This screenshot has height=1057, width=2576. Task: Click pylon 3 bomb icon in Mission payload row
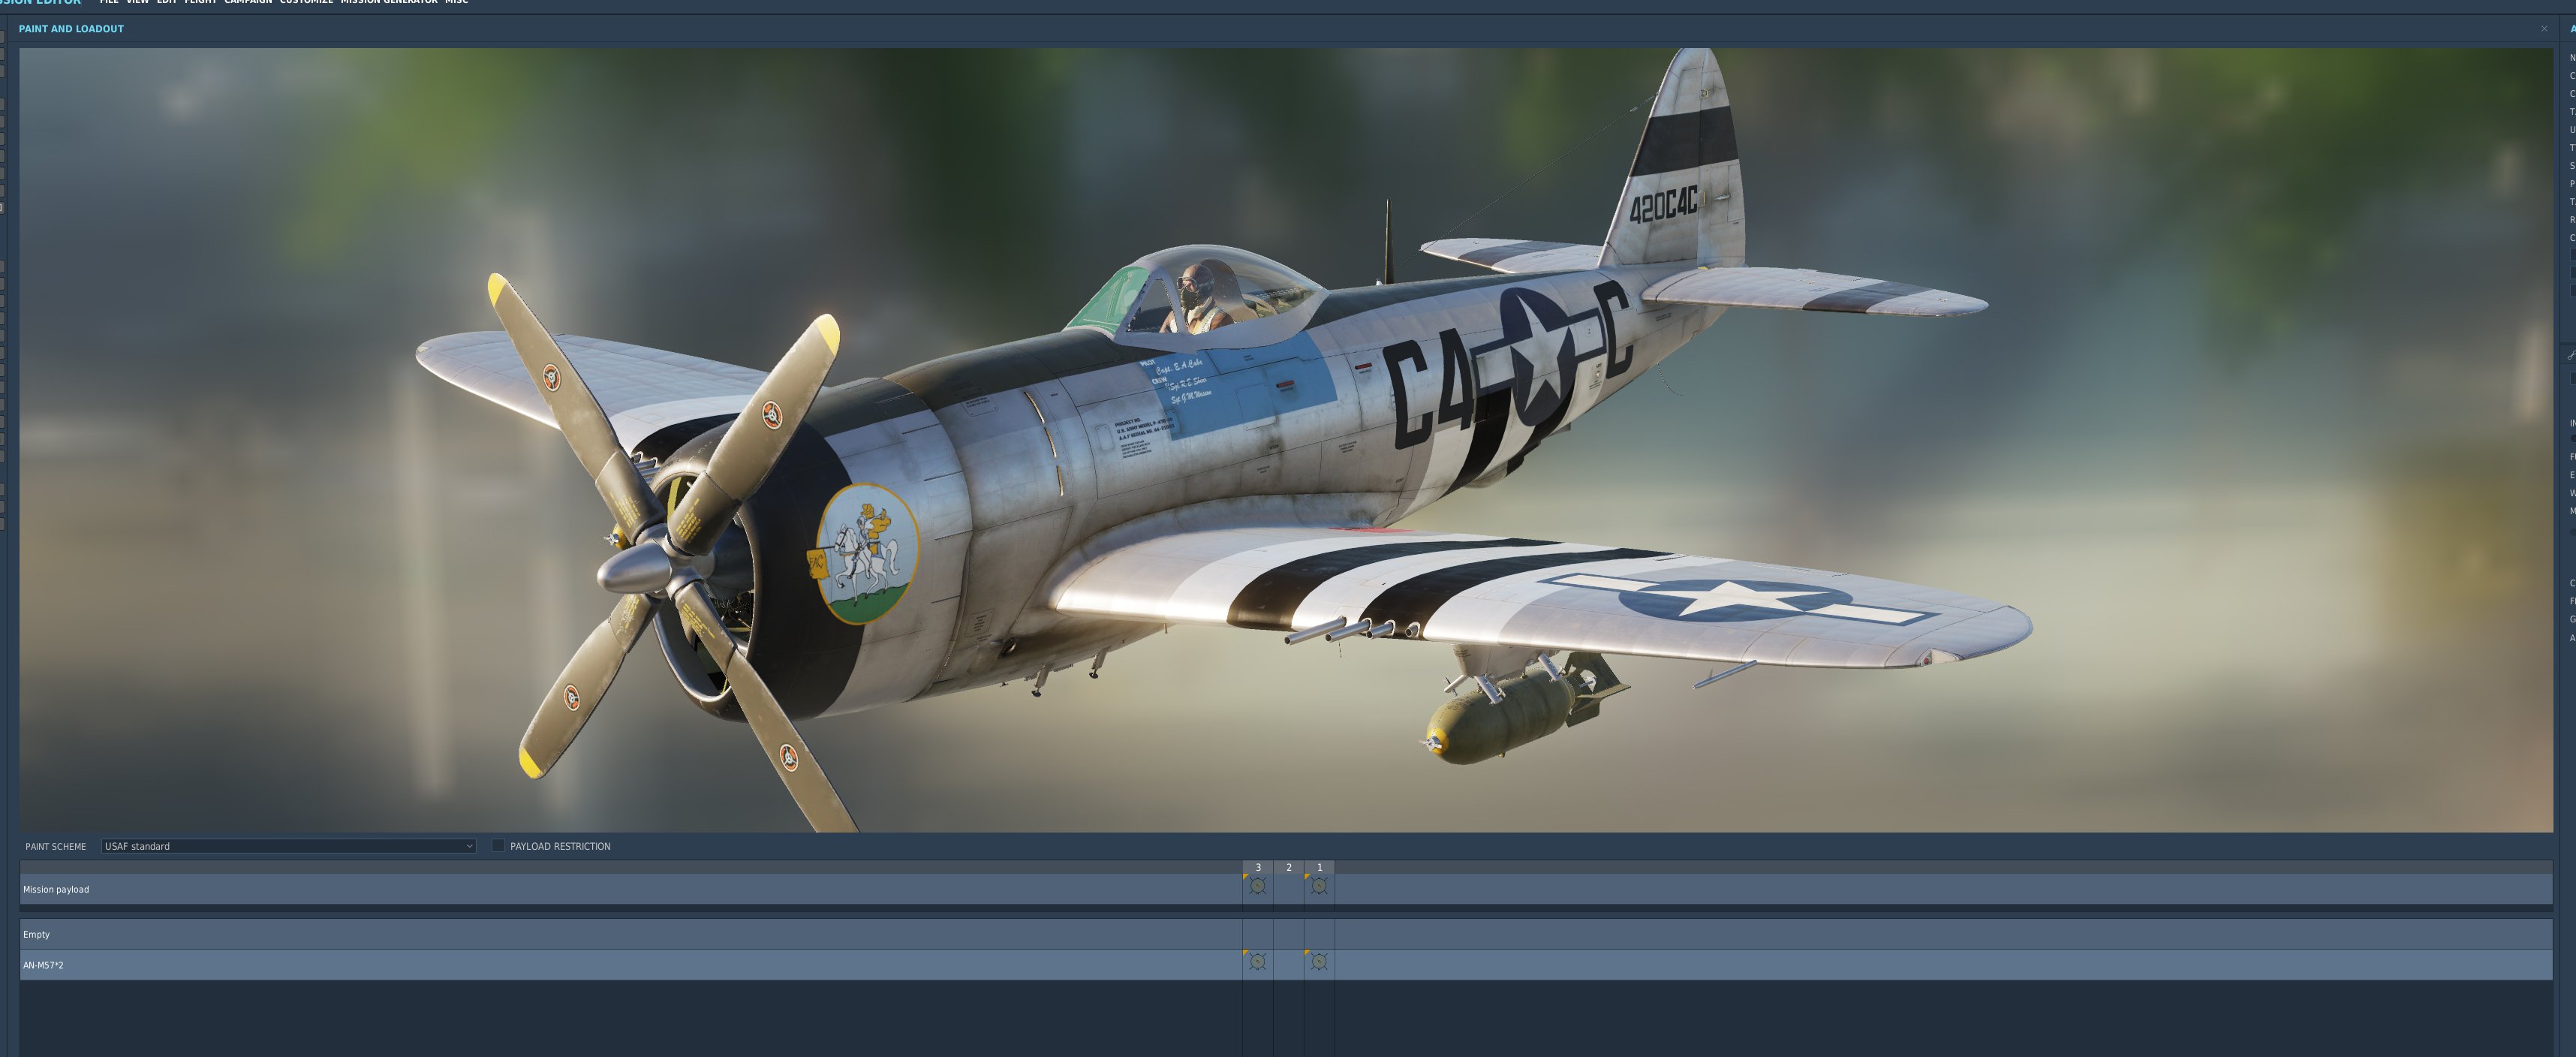click(x=1258, y=886)
